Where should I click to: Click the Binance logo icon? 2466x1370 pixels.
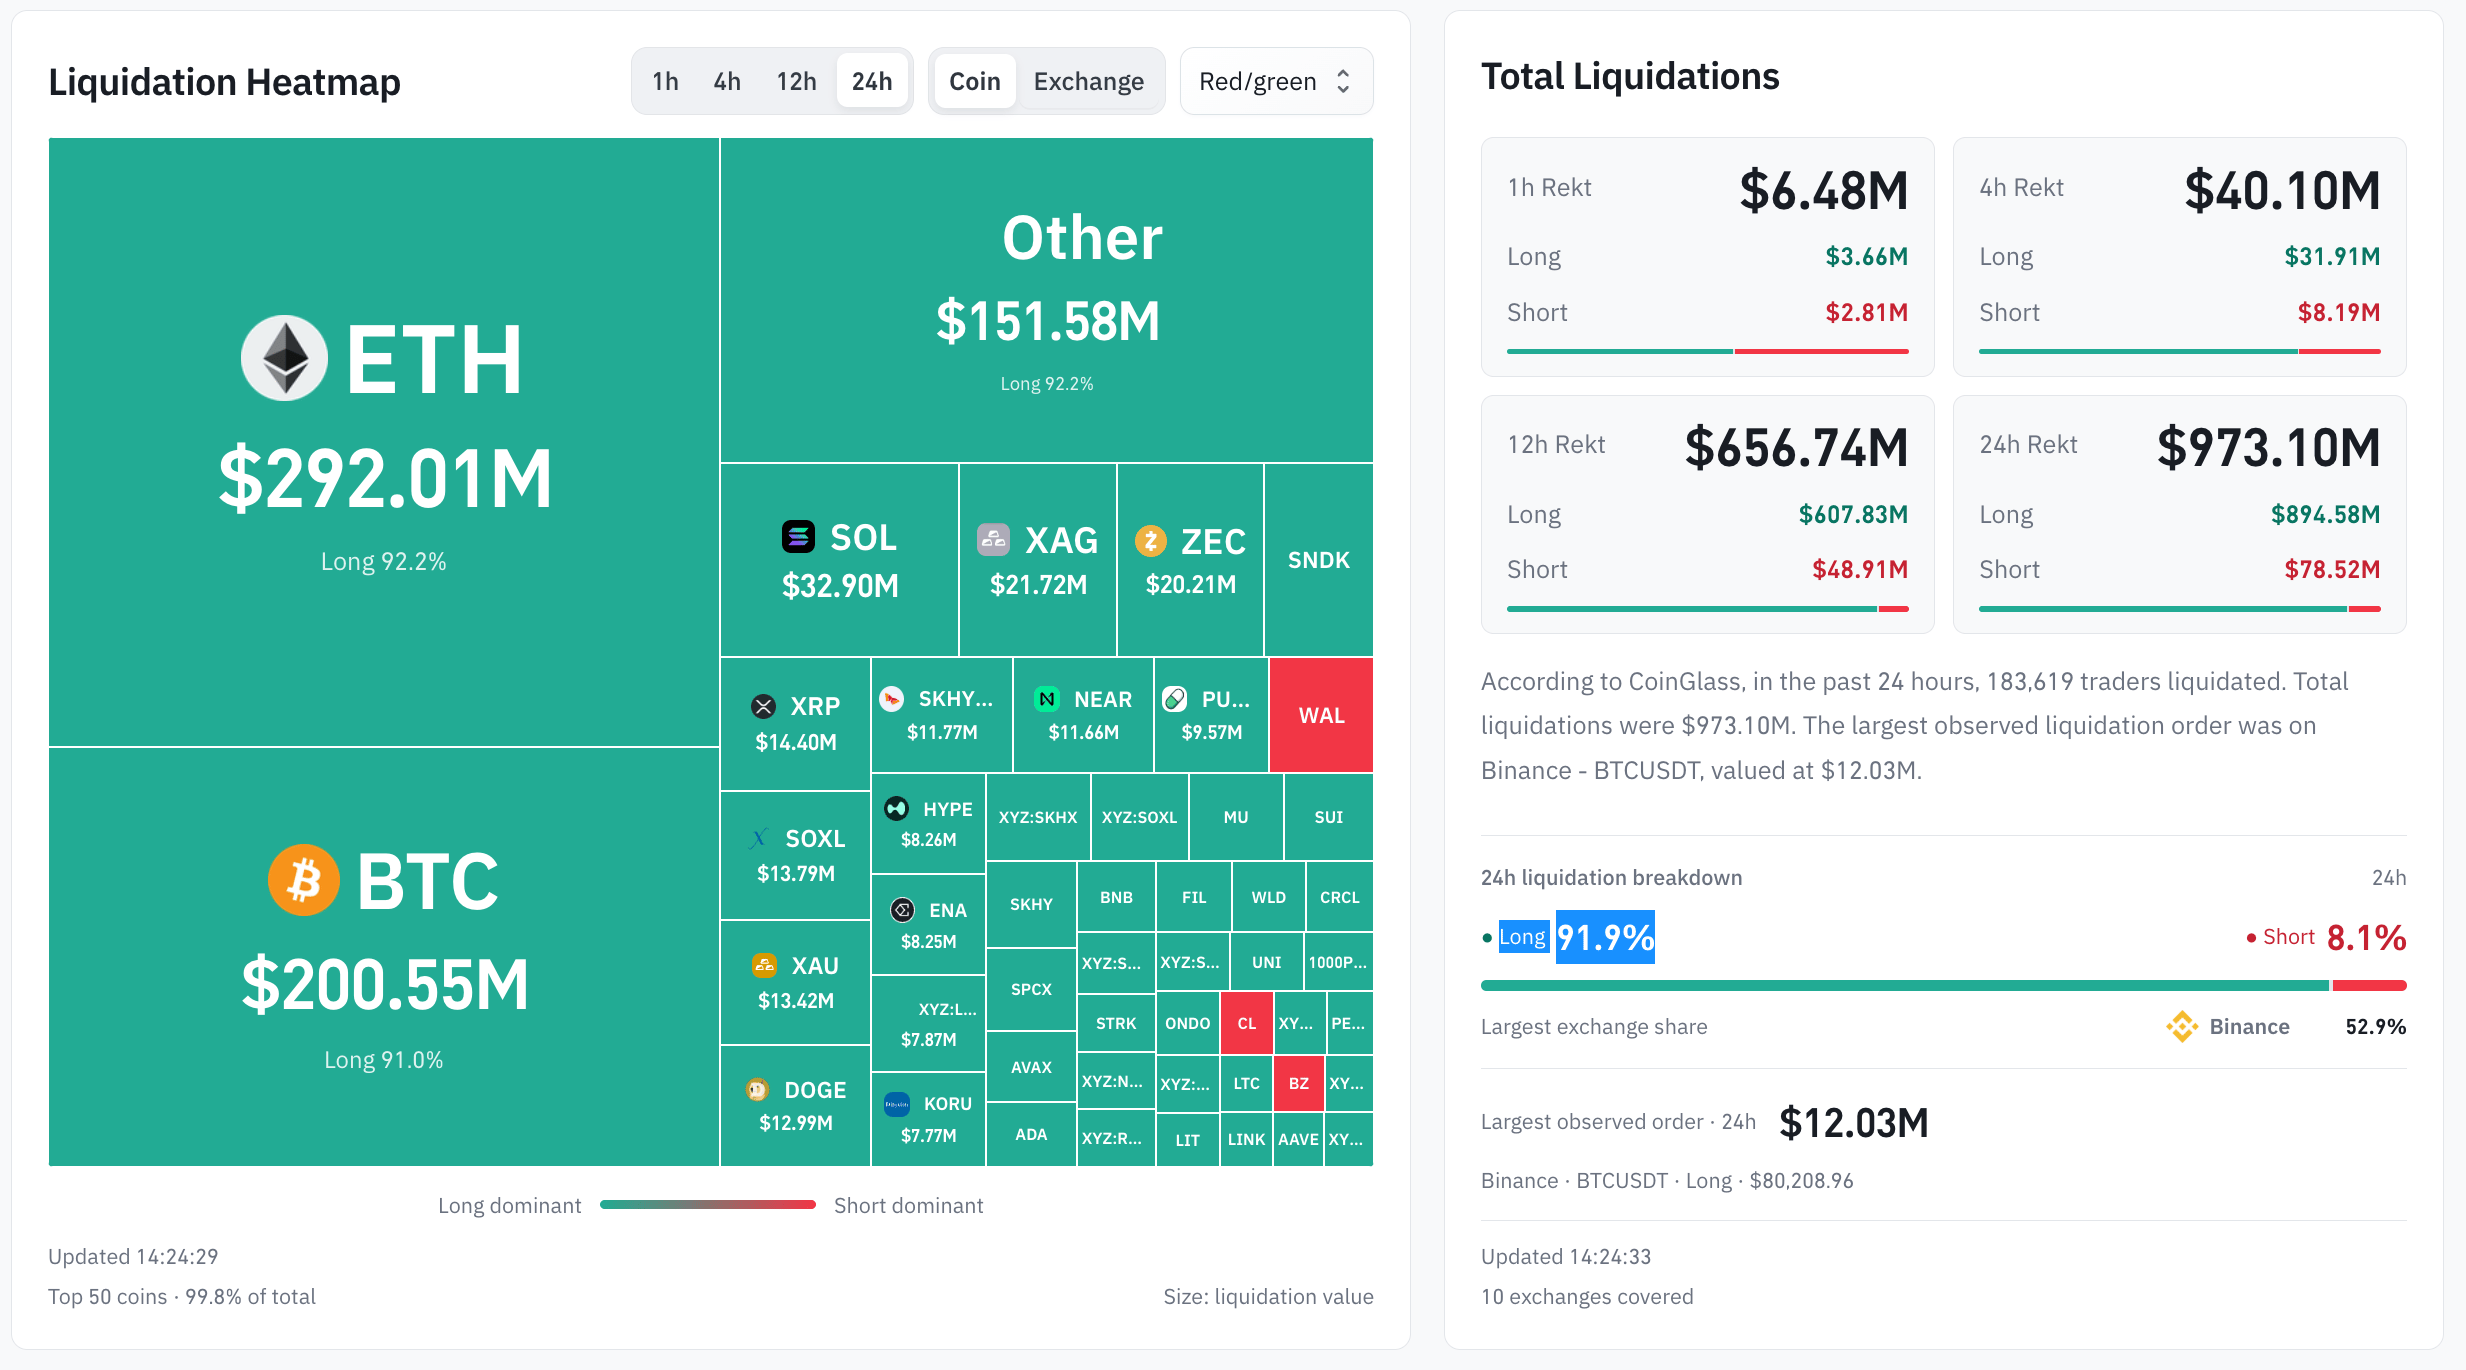2182,1026
